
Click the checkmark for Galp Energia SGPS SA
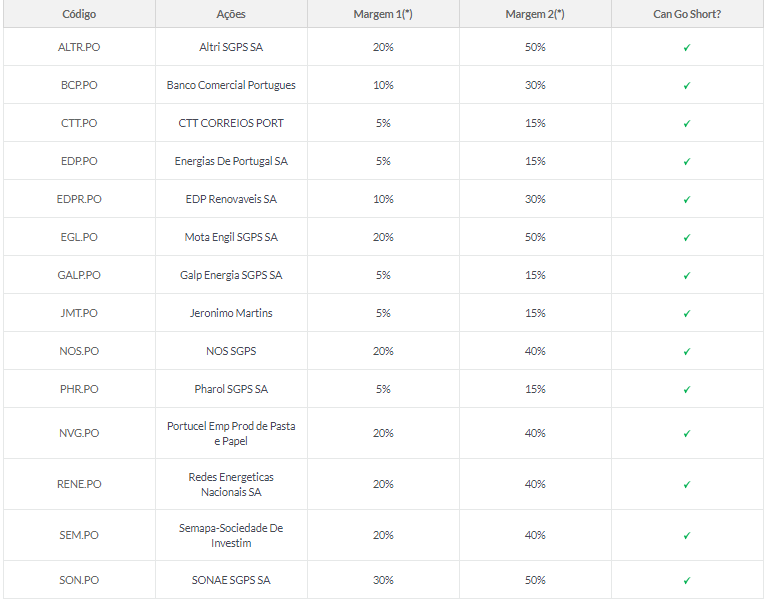click(687, 276)
